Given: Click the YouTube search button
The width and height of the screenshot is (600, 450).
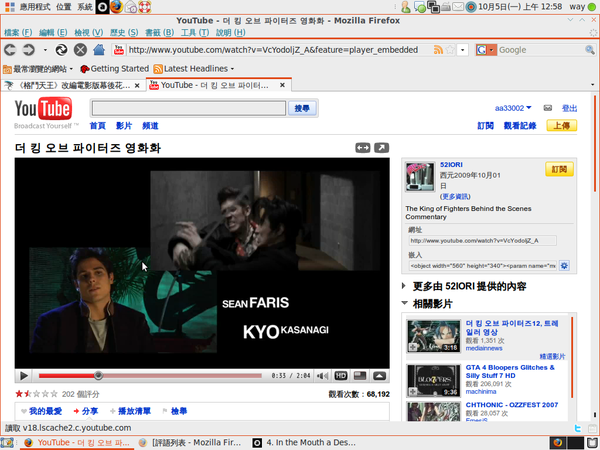Looking at the screenshot, I should pyautogui.click(x=302, y=108).
